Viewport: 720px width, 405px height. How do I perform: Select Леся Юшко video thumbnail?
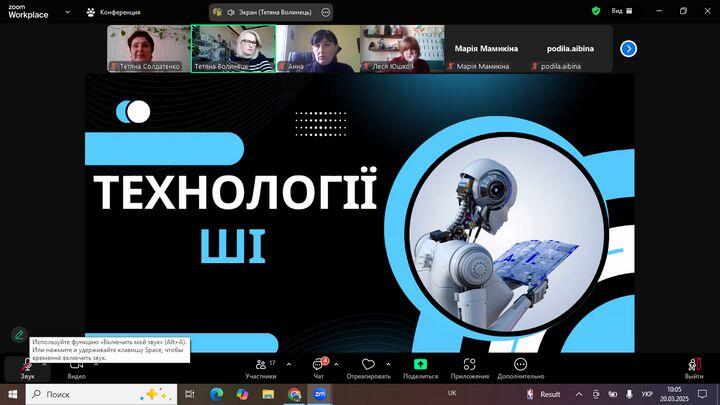(x=402, y=49)
